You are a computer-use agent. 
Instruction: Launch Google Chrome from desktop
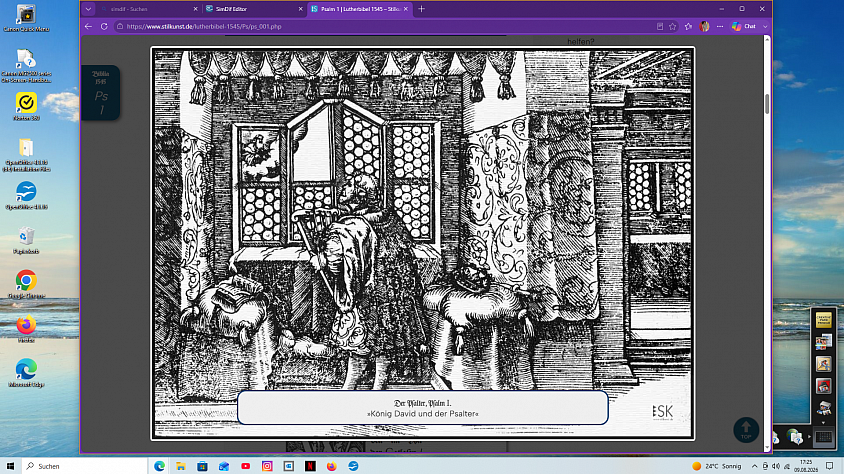[26, 284]
